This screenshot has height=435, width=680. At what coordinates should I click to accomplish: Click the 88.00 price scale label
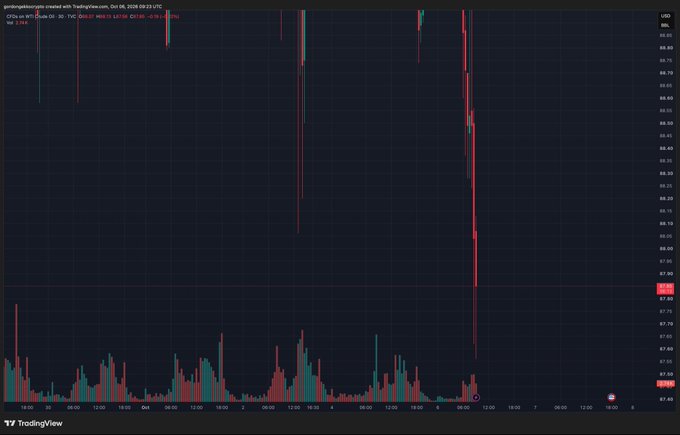coord(666,249)
